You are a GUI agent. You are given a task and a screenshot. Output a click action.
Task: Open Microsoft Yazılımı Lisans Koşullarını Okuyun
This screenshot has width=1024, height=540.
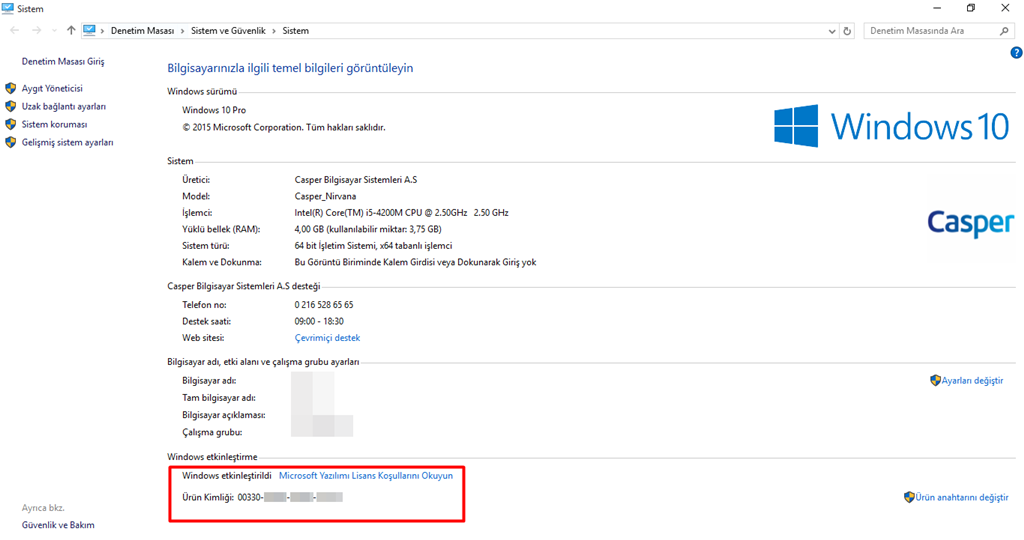[366, 476]
